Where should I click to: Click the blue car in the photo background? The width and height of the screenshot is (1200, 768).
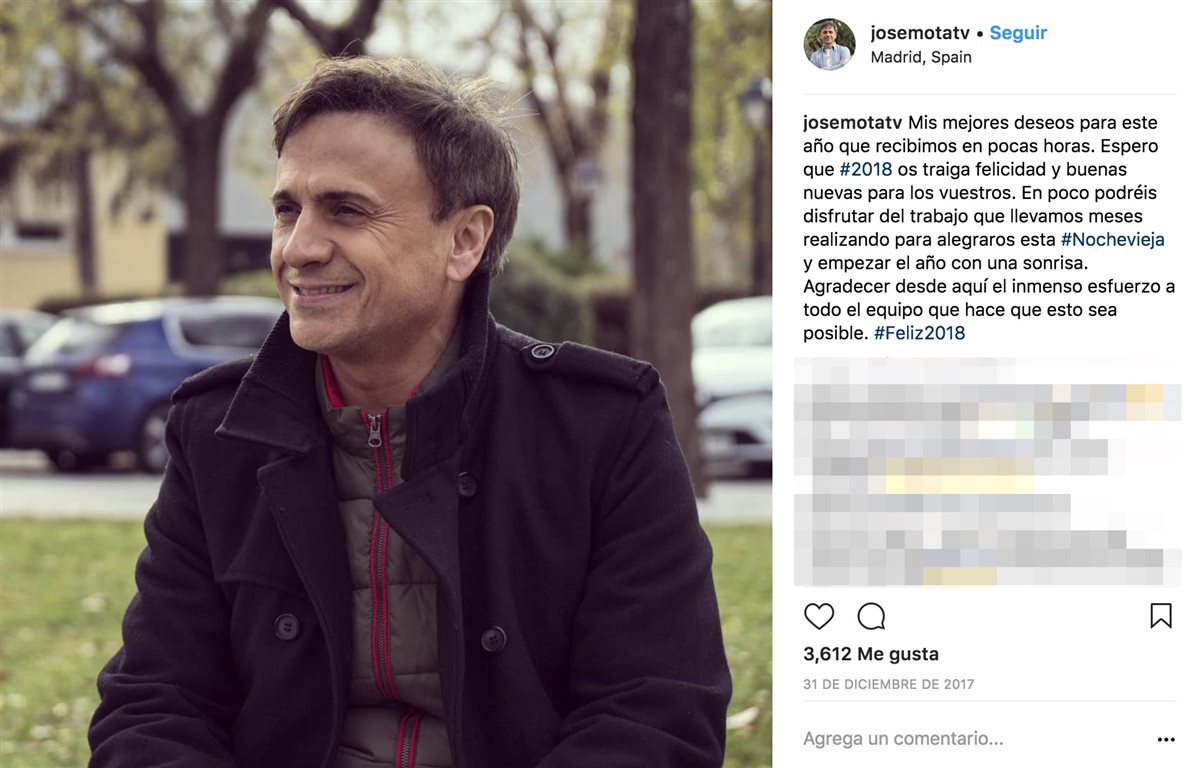click(145, 375)
